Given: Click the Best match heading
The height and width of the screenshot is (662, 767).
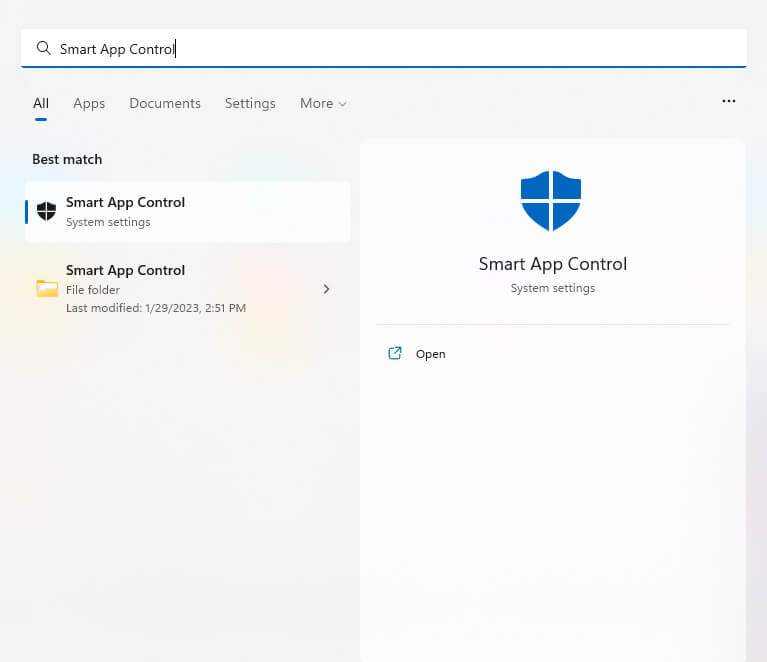Looking at the screenshot, I should (x=67, y=159).
